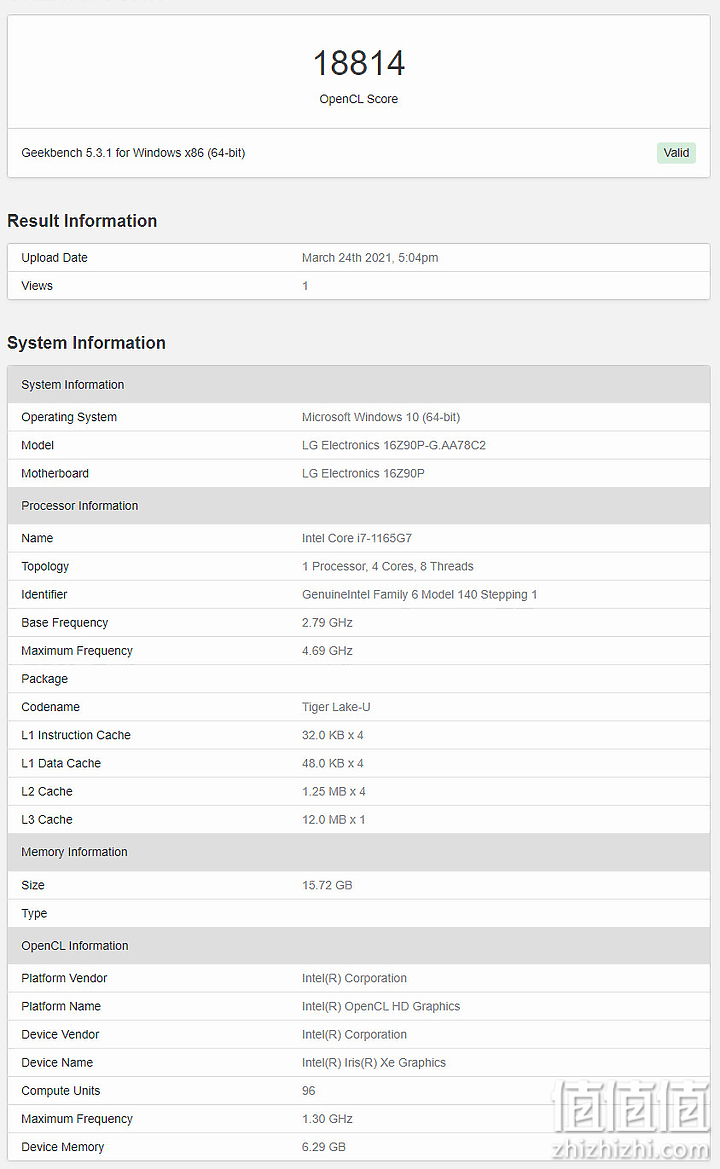This screenshot has width=720, height=1169.
Task: Click the memory Size label
Action: pos(33,886)
